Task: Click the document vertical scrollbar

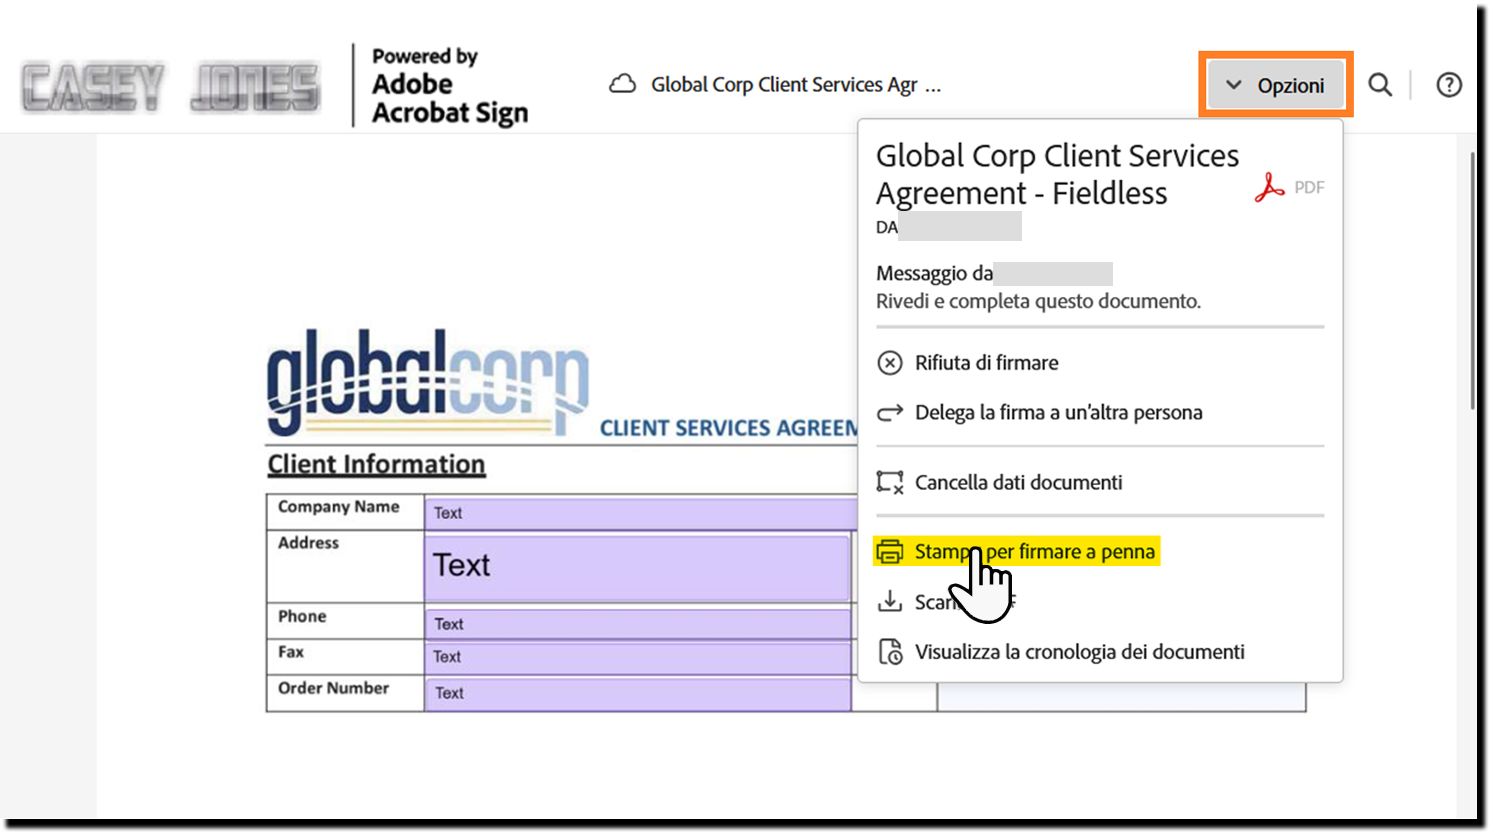Action: tap(1472, 280)
